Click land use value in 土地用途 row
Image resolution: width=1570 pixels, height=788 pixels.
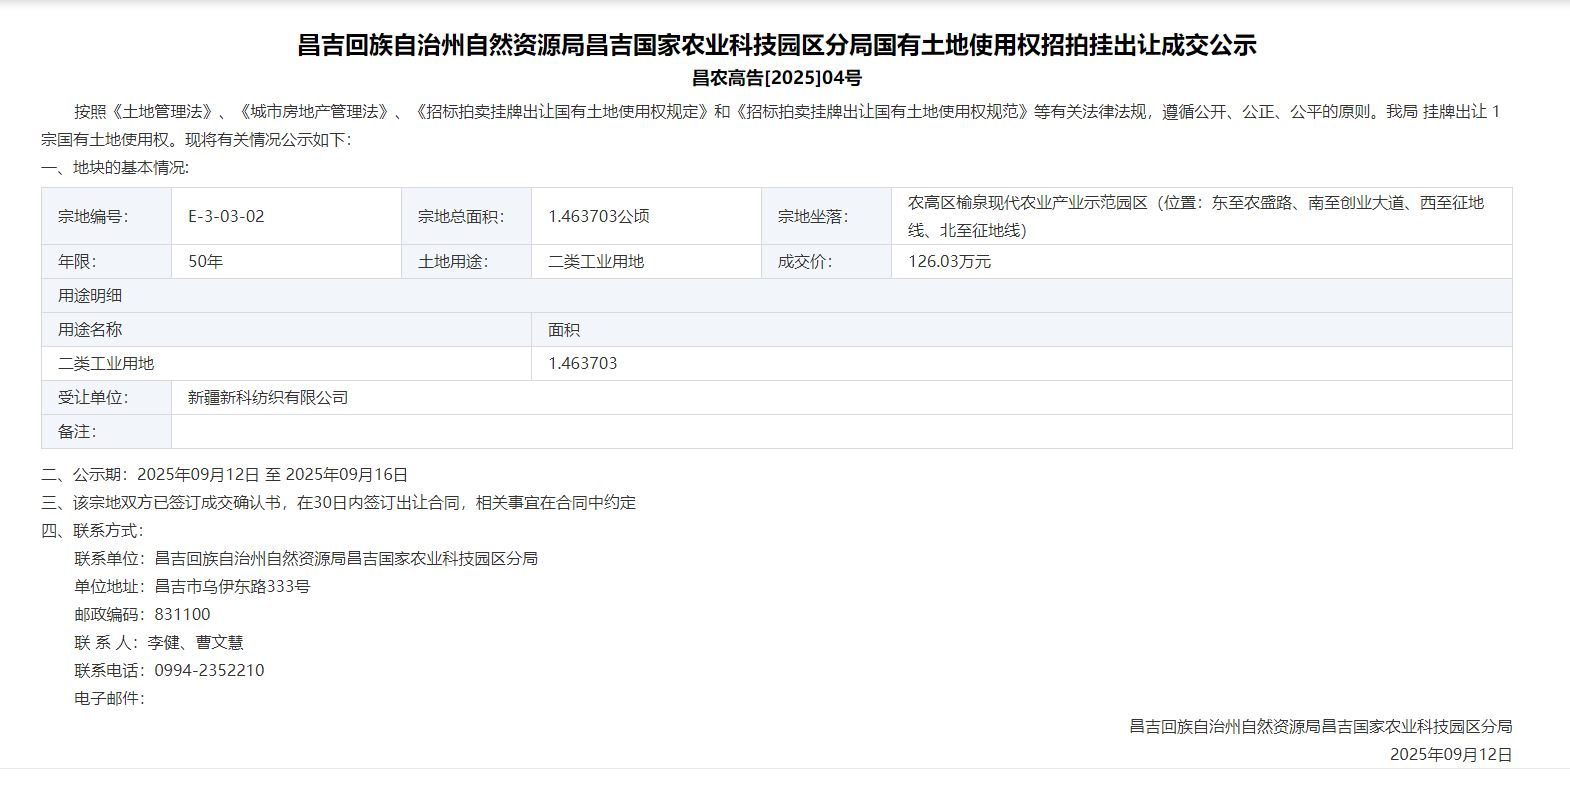point(595,262)
